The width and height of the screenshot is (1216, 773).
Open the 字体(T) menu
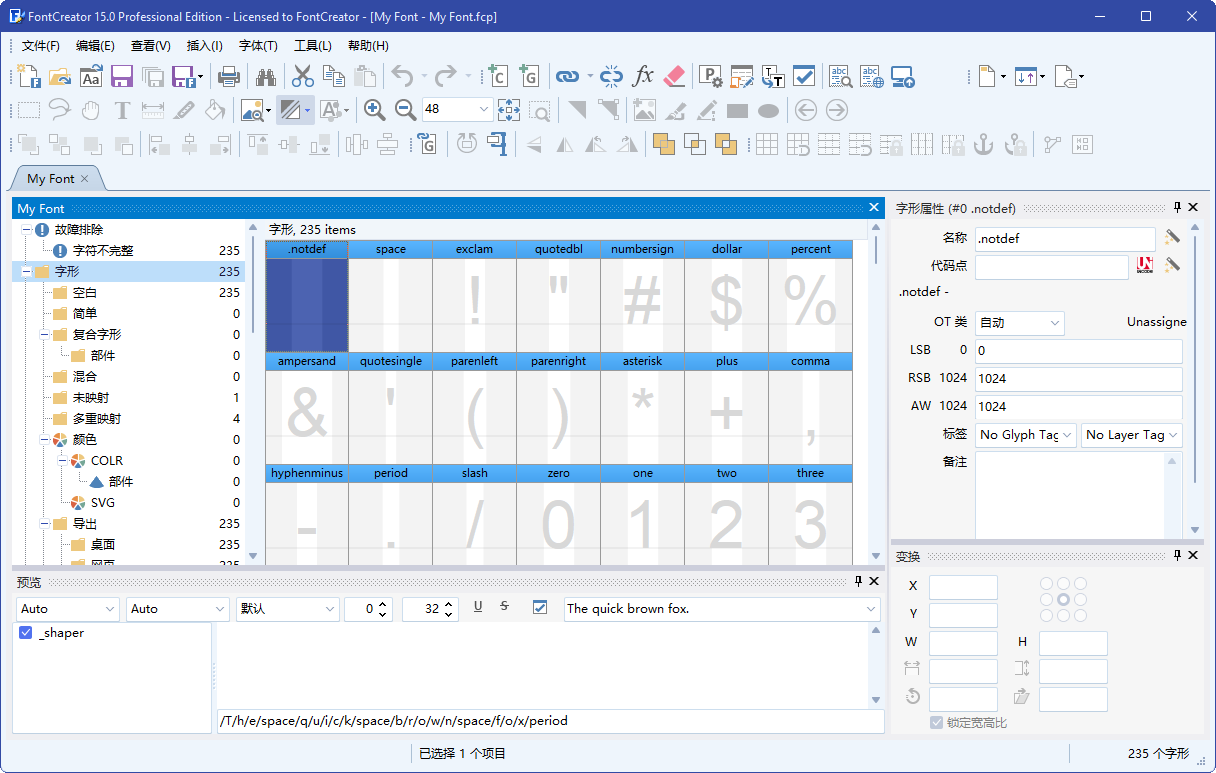pyautogui.click(x=258, y=46)
